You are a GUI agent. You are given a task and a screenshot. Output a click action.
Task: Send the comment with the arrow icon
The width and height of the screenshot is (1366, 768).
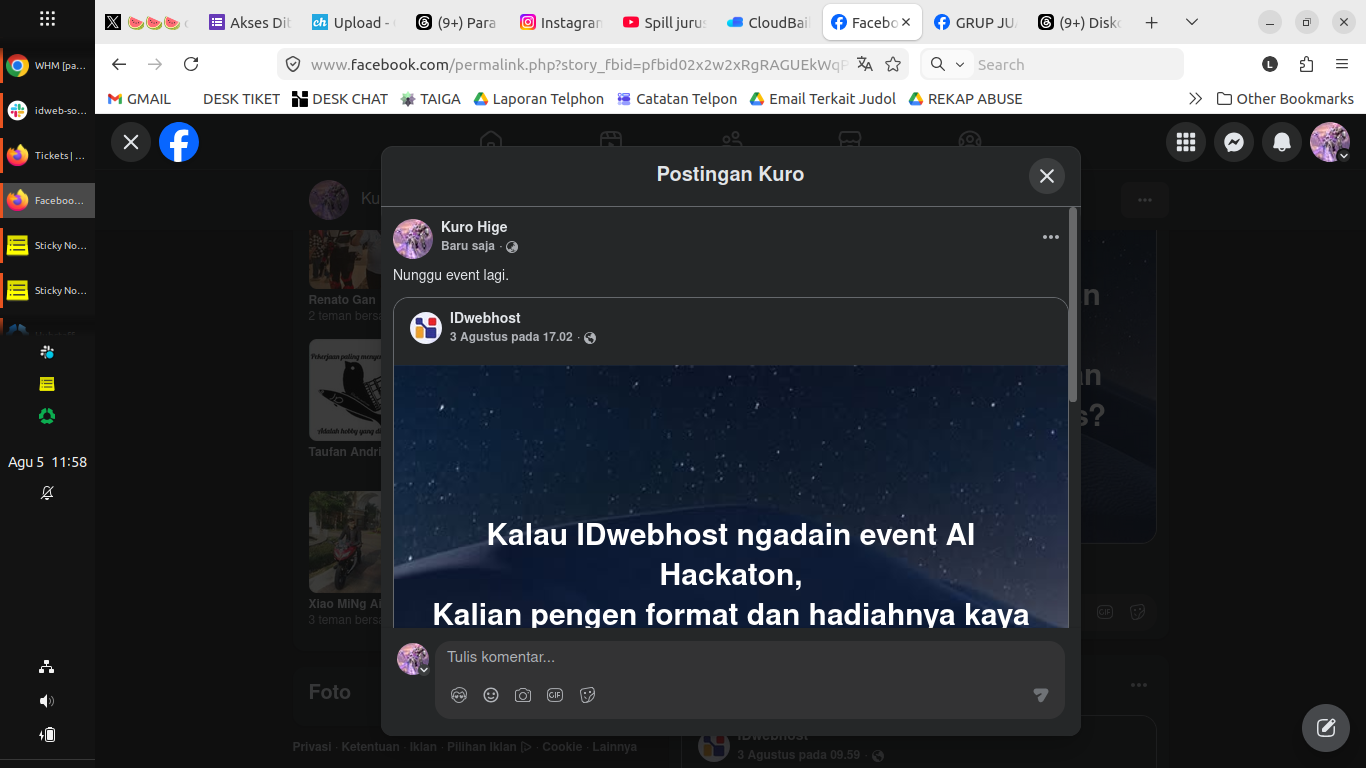[1041, 695]
